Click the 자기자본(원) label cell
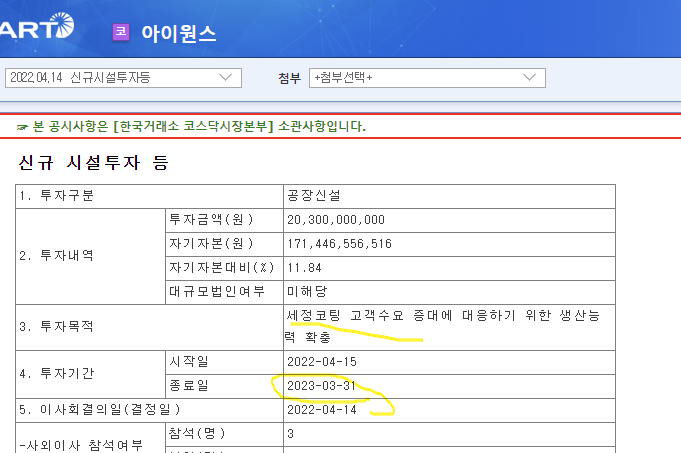The width and height of the screenshot is (681, 453). [x=224, y=244]
